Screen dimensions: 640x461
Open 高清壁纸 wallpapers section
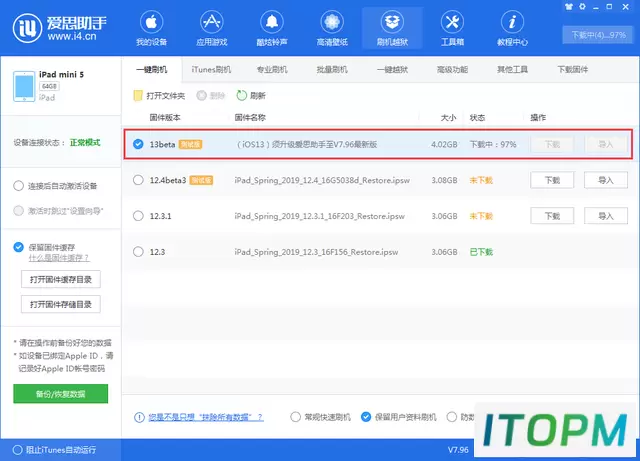point(332,29)
